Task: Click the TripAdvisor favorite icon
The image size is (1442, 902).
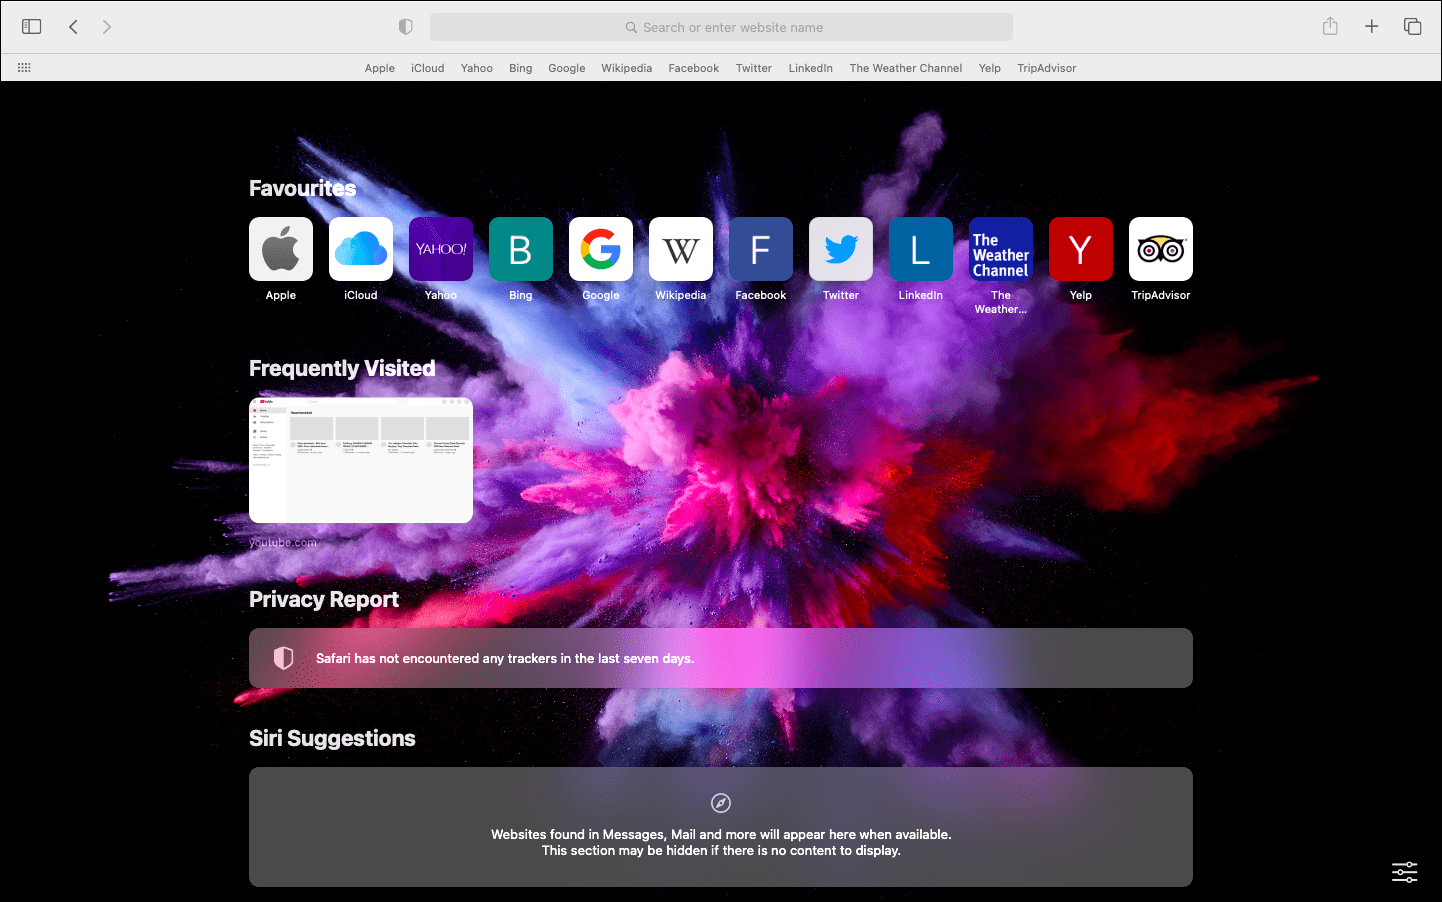Action: coord(1160,249)
